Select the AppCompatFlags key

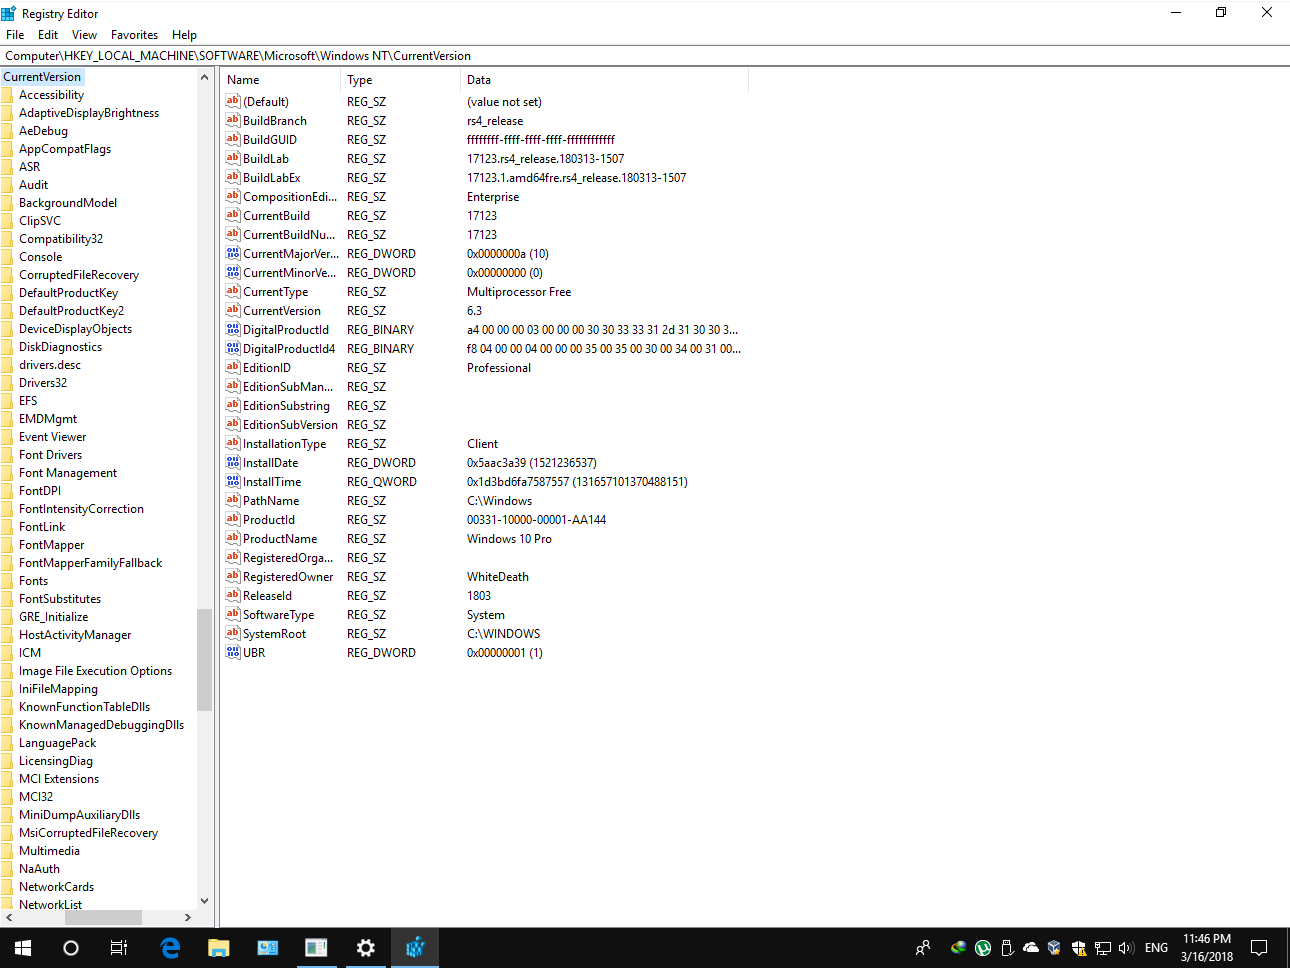tap(65, 149)
